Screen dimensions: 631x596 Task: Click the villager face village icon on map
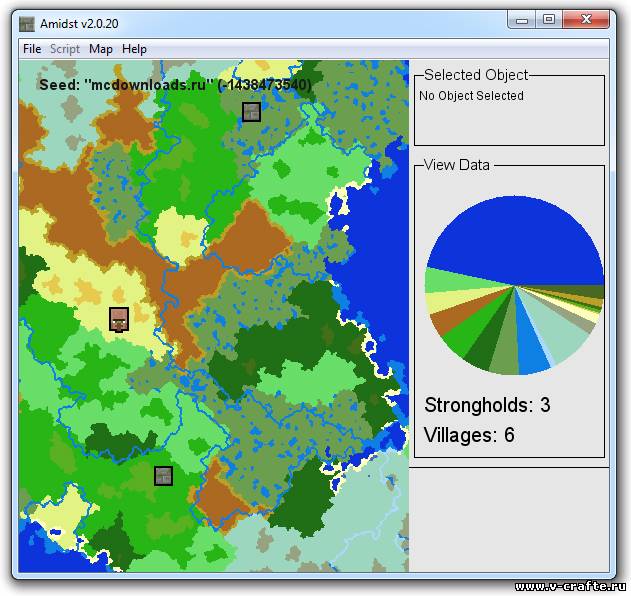tap(119, 319)
